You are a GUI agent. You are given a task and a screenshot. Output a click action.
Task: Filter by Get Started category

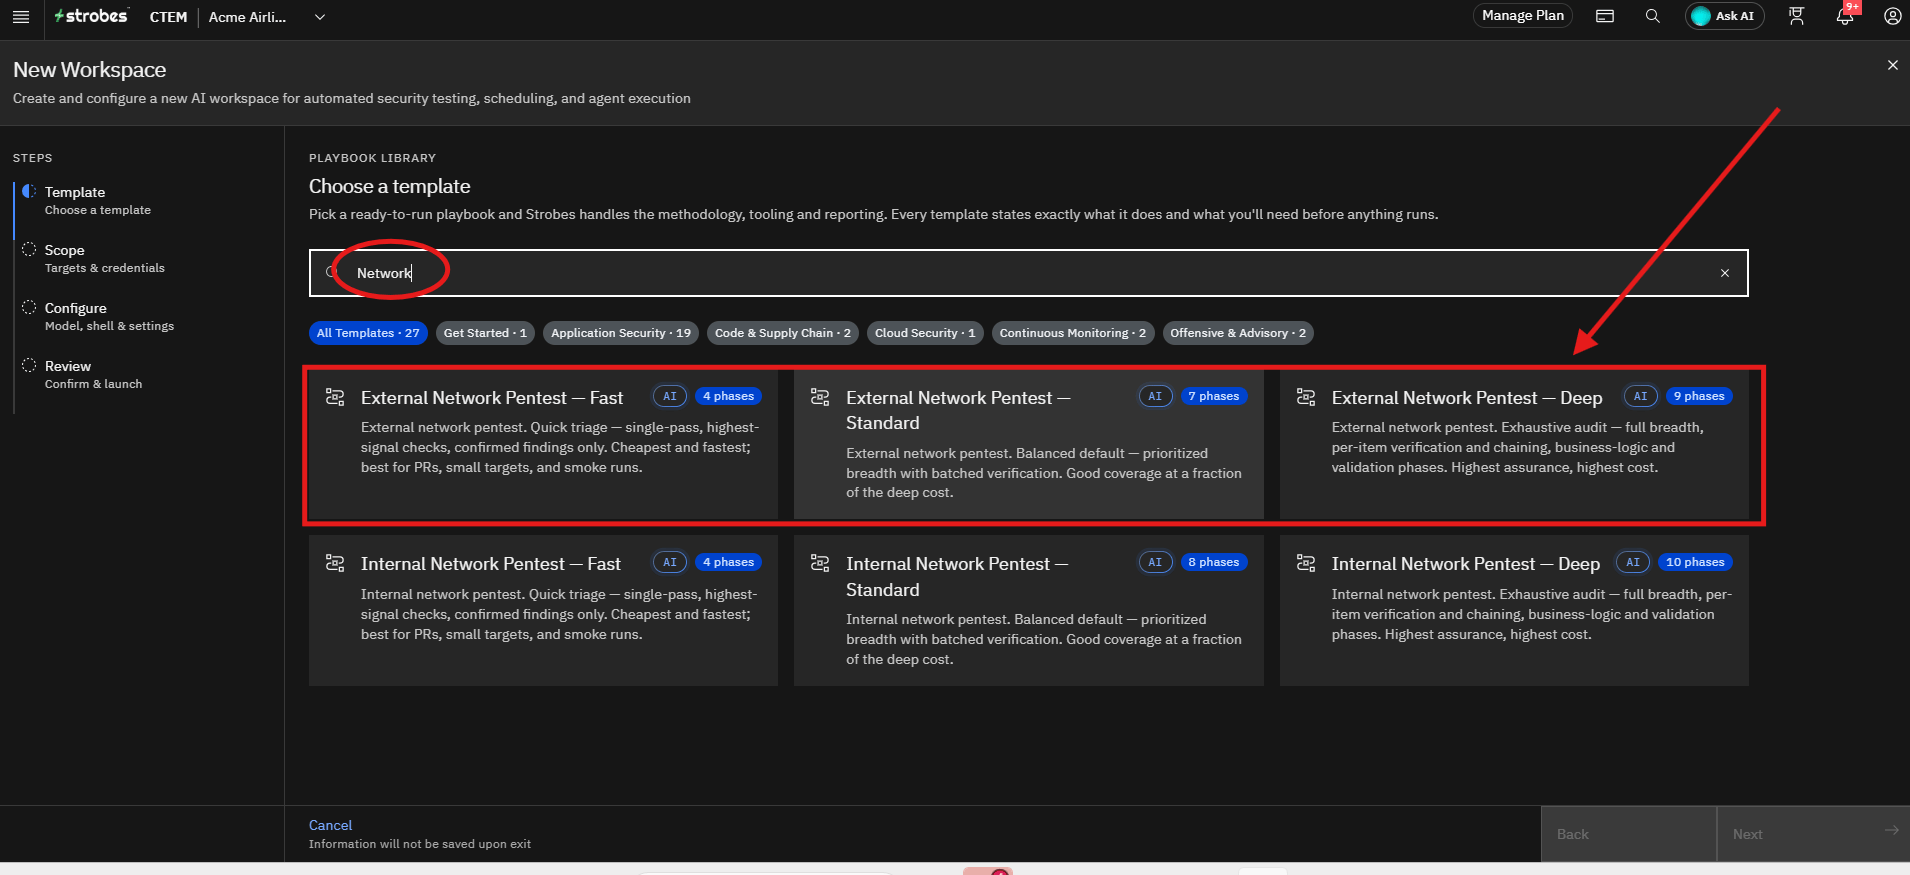pyautogui.click(x=485, y=333)
